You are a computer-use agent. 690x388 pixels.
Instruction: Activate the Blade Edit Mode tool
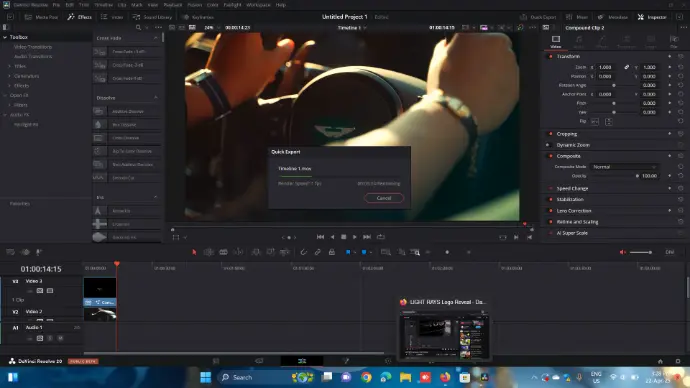pyautogui.click(x=238, y=252)
